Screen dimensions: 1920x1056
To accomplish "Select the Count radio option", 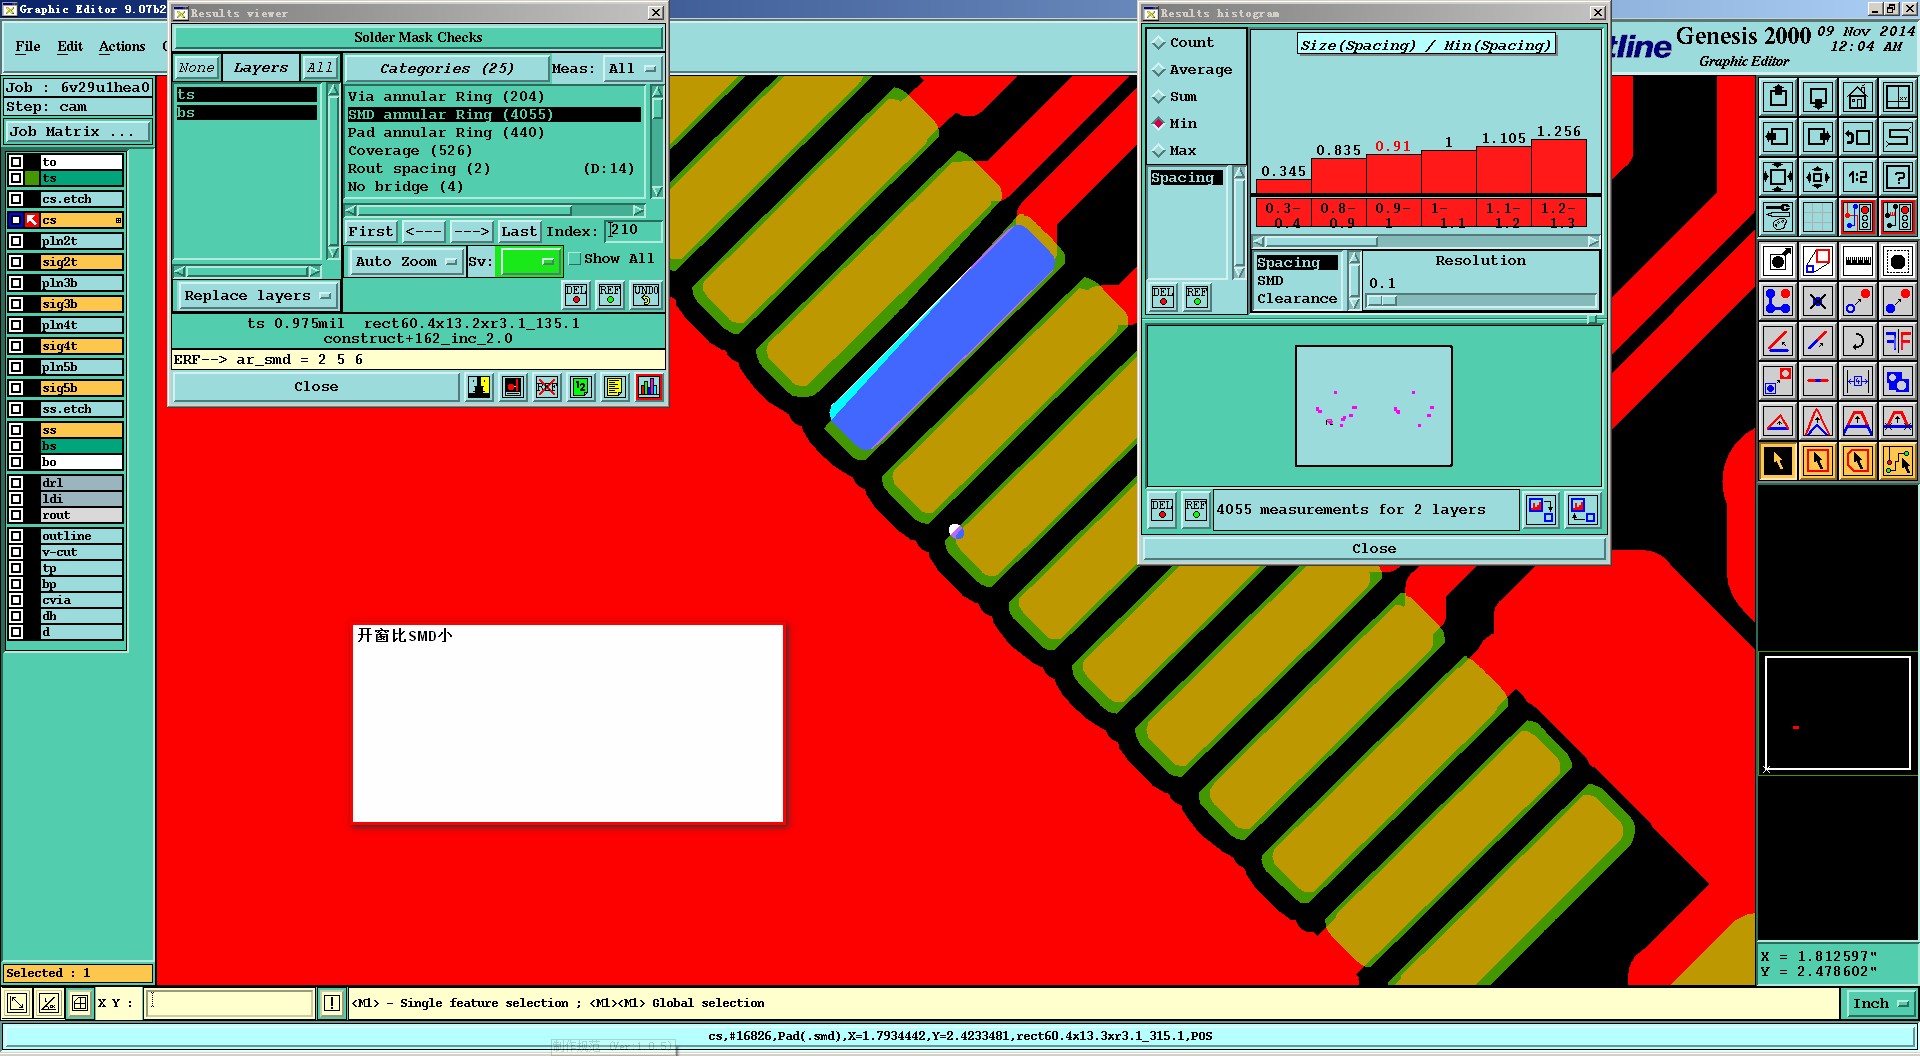I will [1160, 43].
